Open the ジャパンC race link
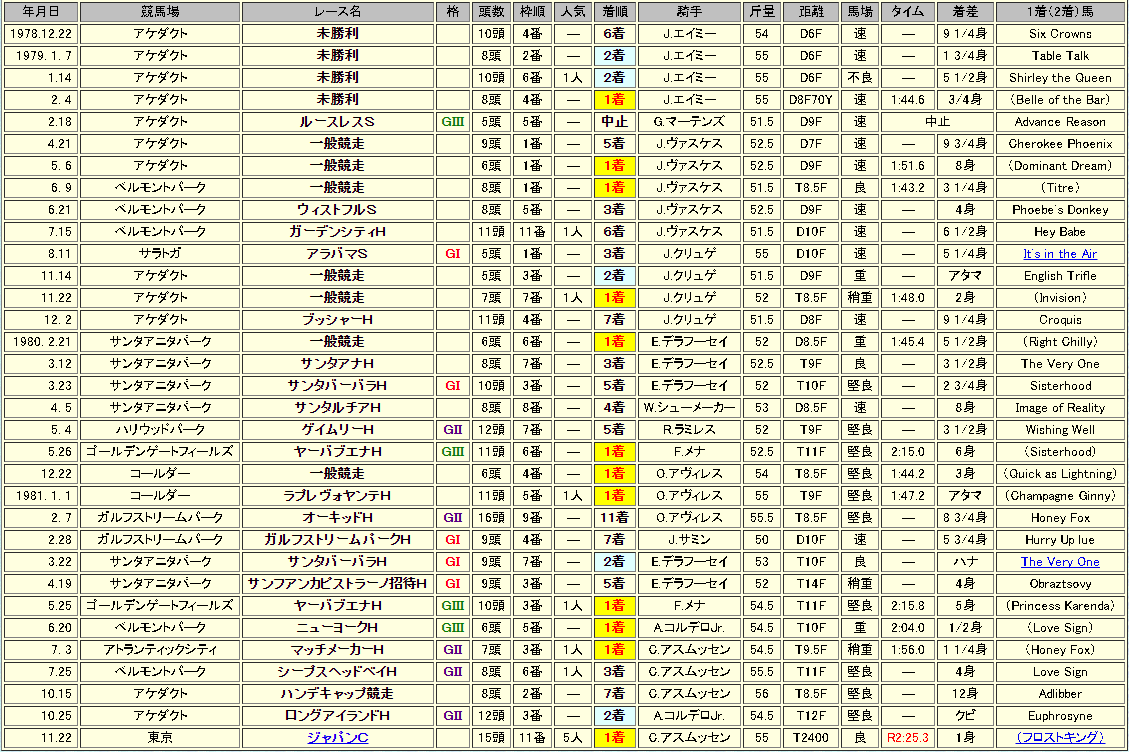The image size is (1129, 752). tap(338, 738)
